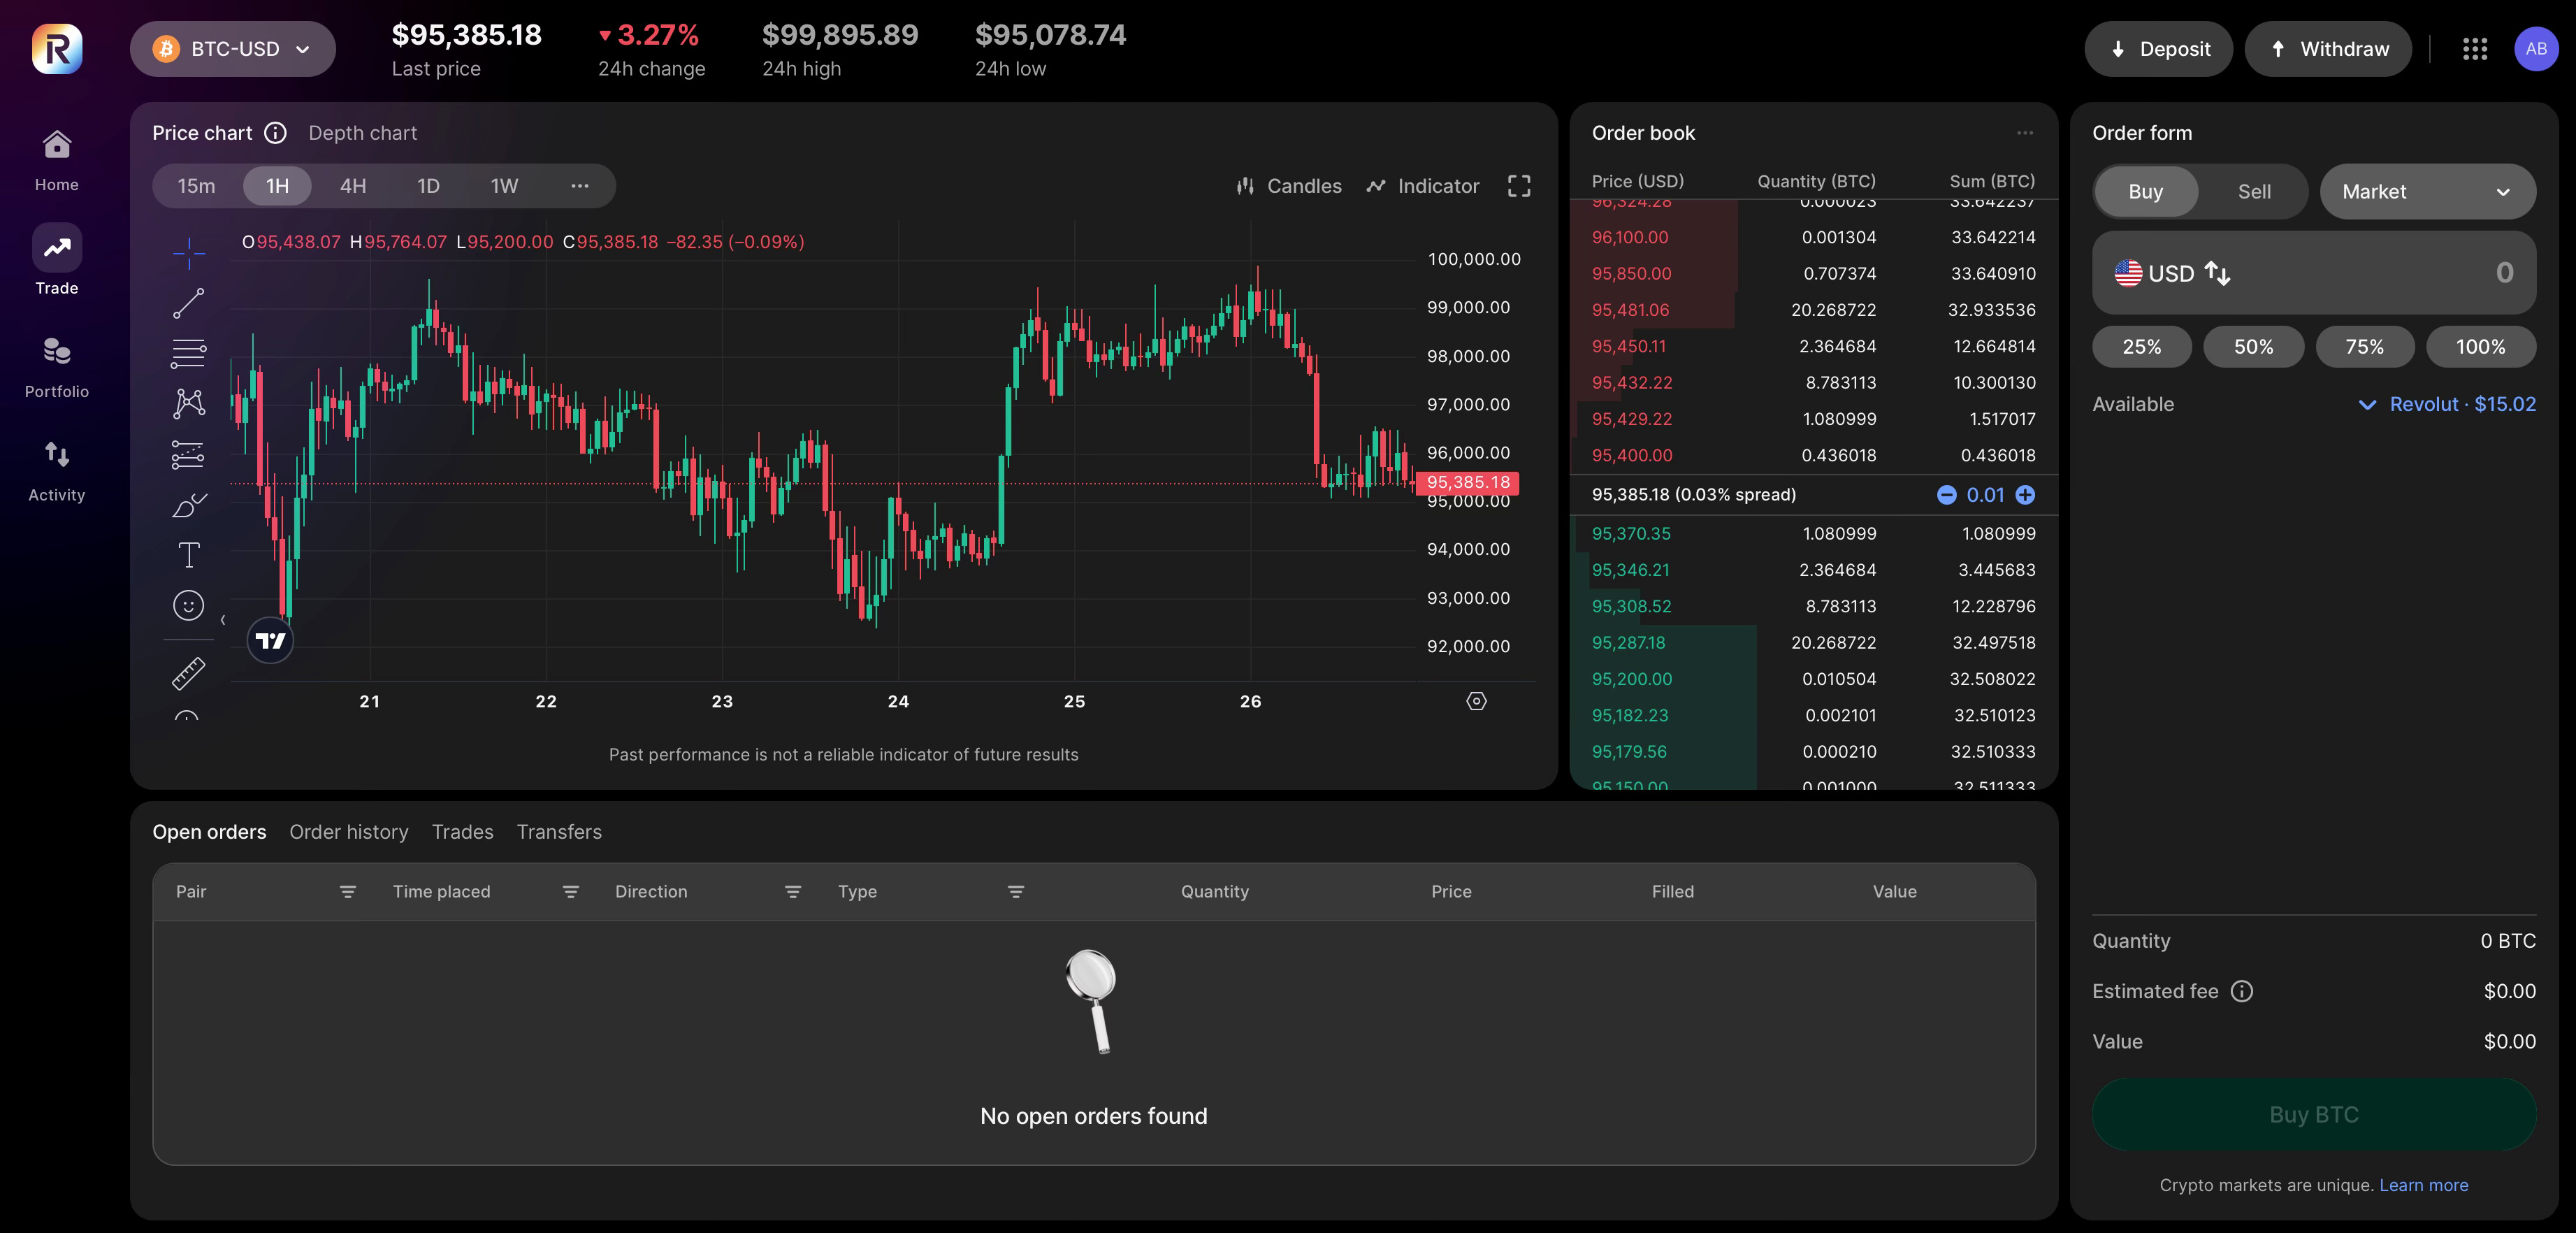Switch order side to Sell

pos(2253,192)
